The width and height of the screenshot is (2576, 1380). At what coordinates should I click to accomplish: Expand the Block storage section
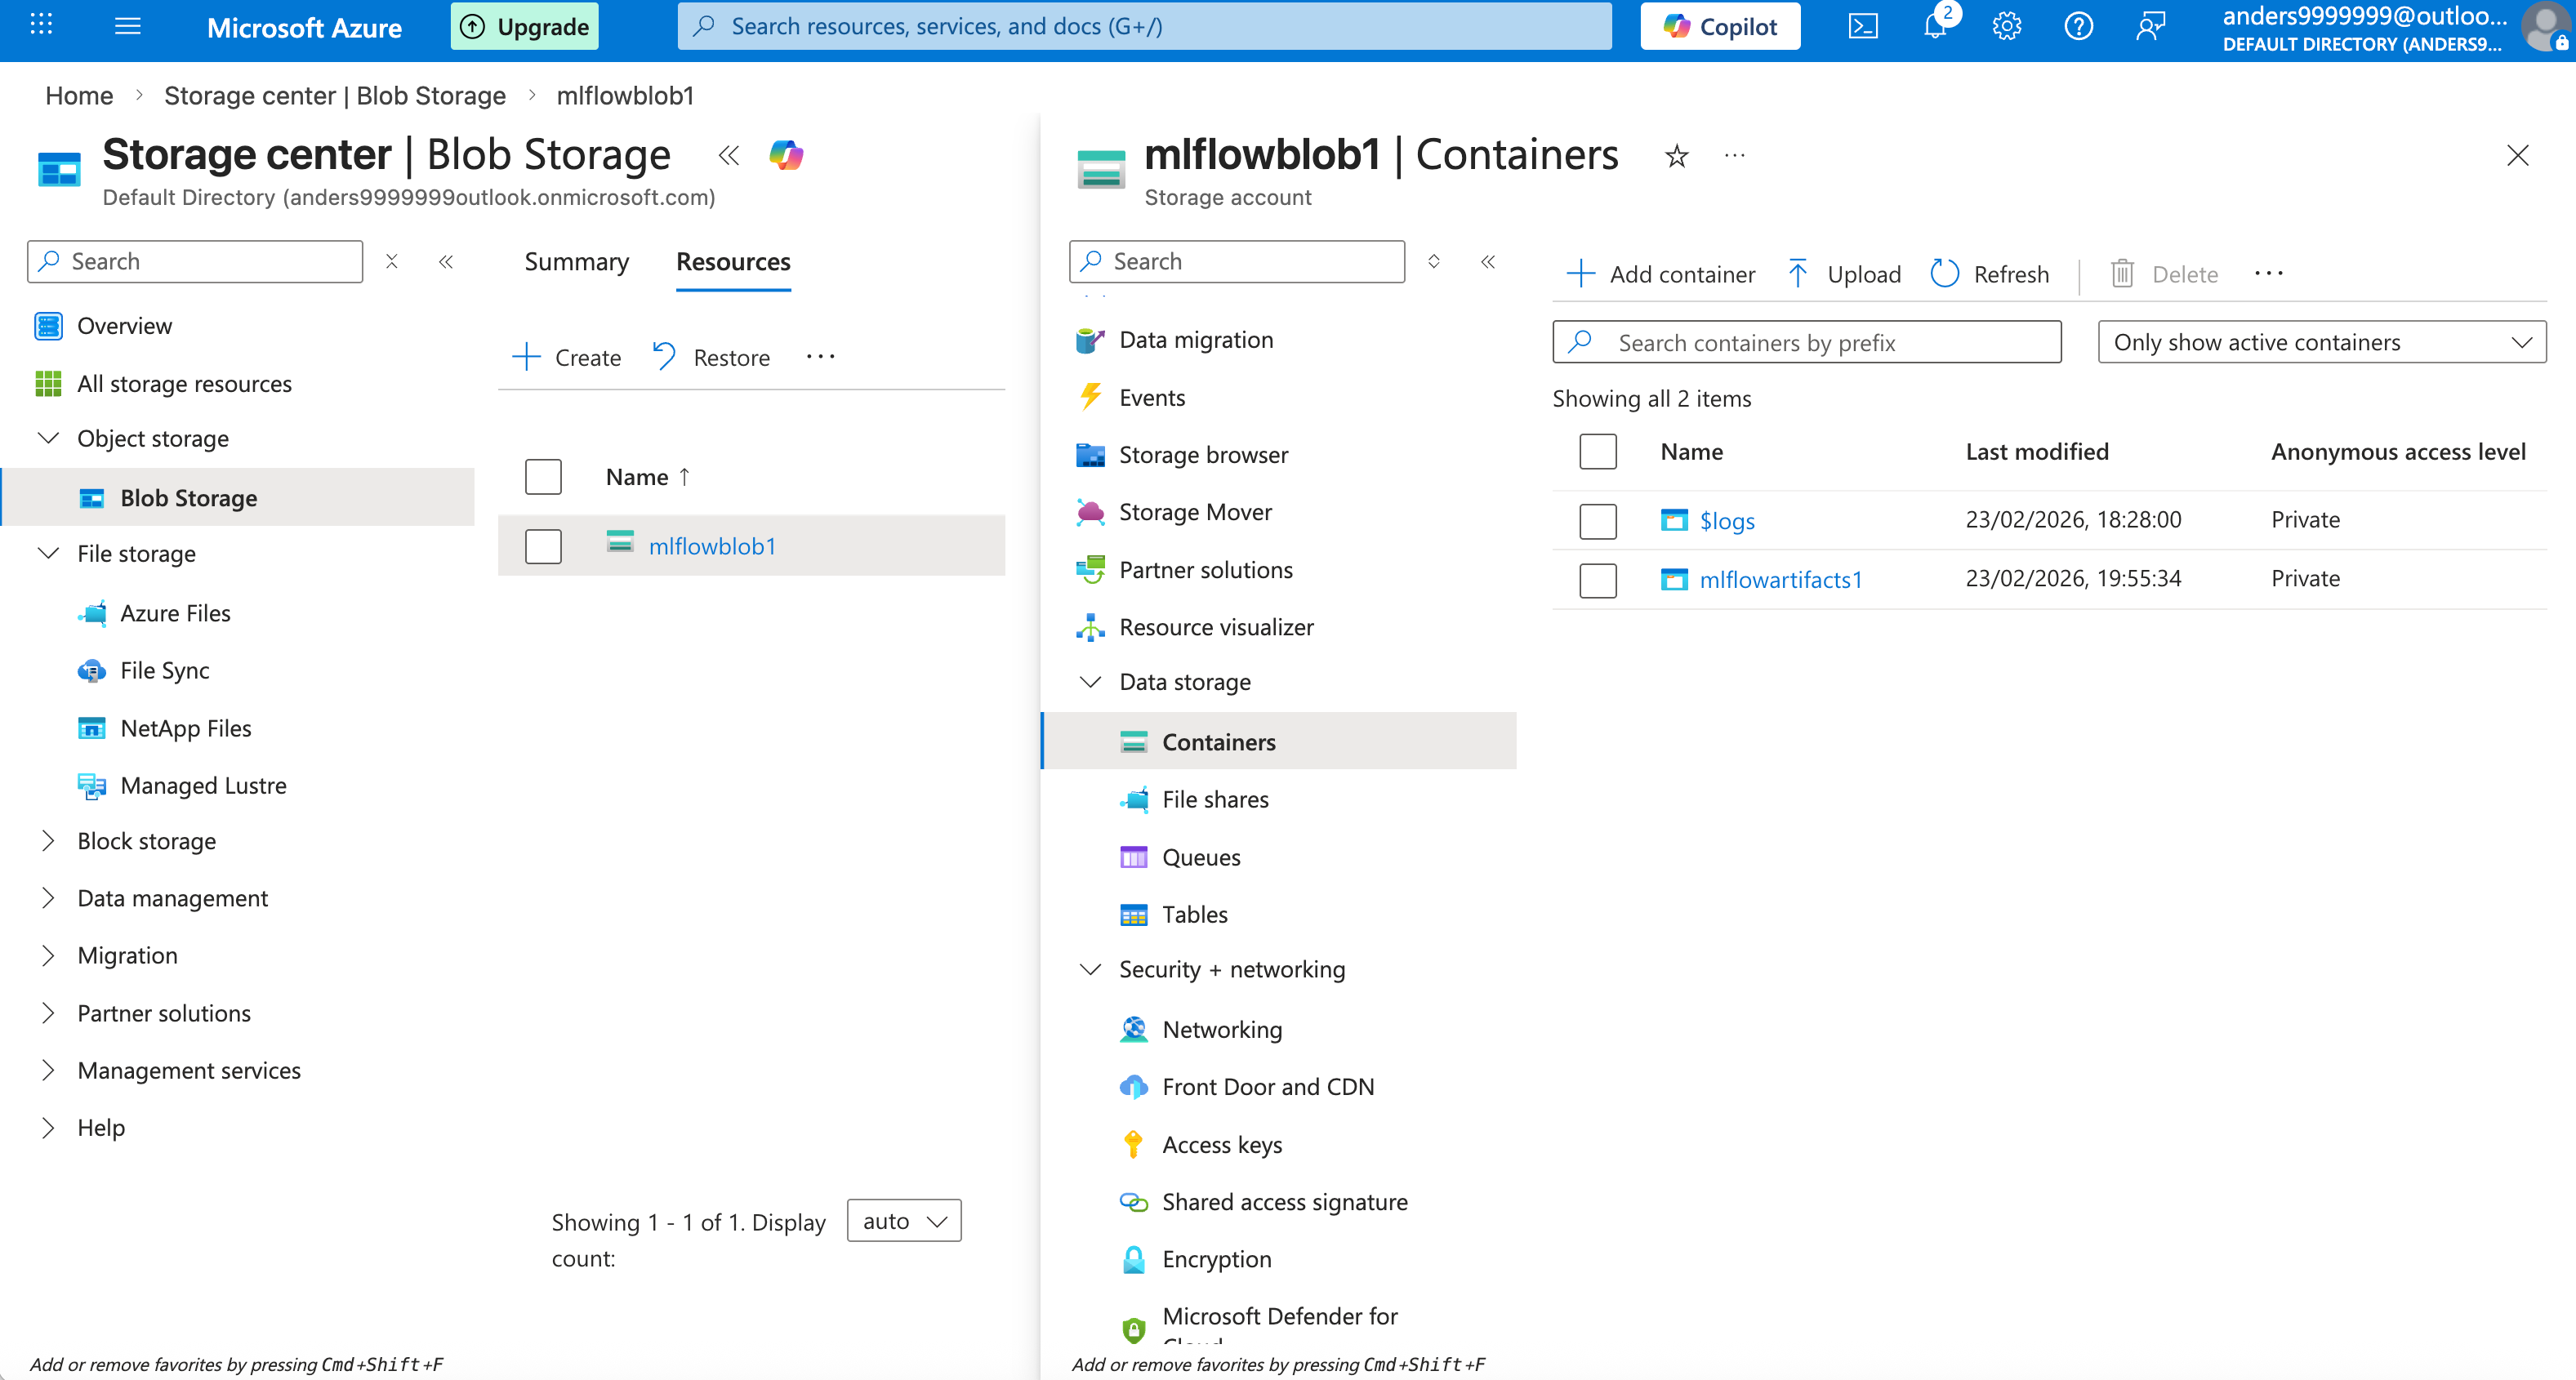pos(48,841)
